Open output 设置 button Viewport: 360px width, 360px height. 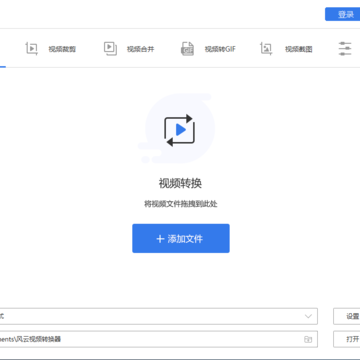(347, 316)
